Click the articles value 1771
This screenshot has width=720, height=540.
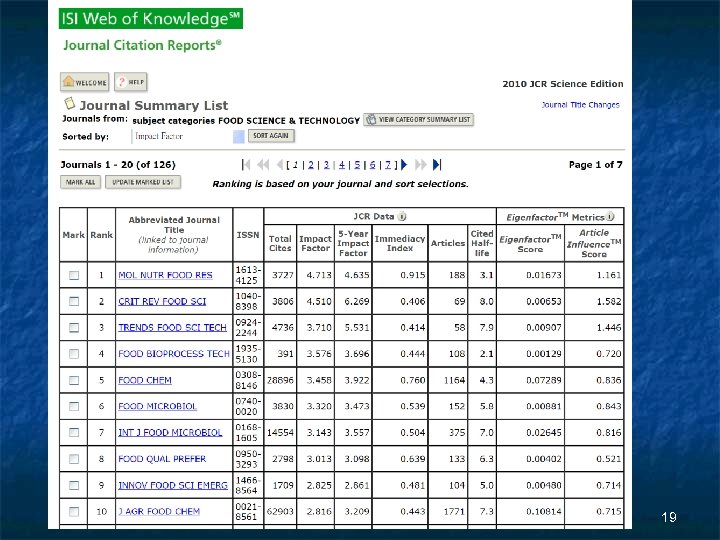(455, 512)
